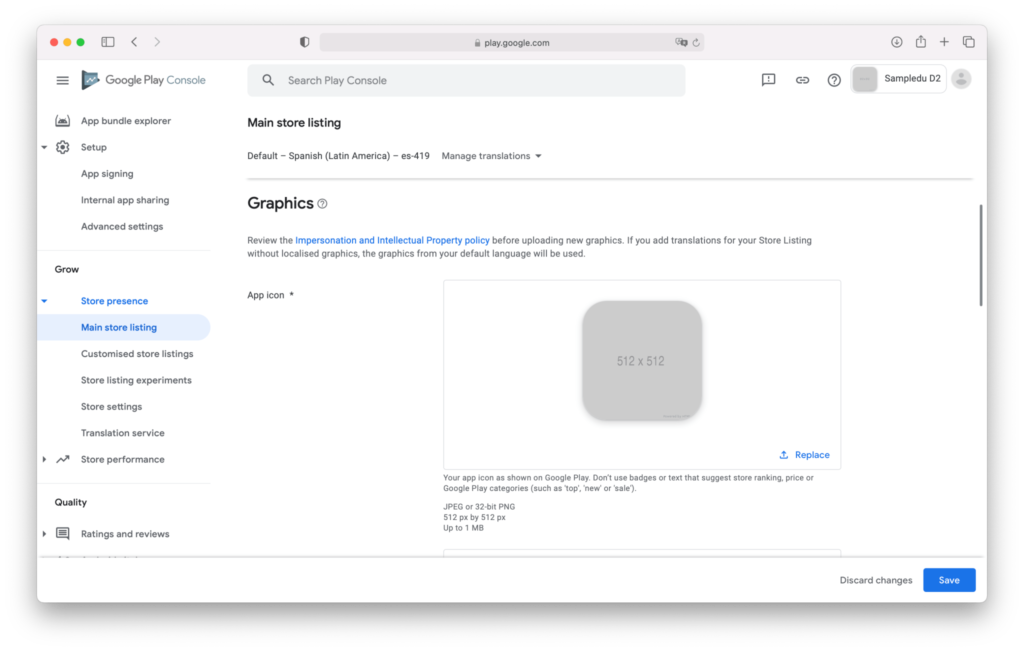Select Main store listing in the sidebar
The image size is (1024, 651).
[x=118, y=327]
